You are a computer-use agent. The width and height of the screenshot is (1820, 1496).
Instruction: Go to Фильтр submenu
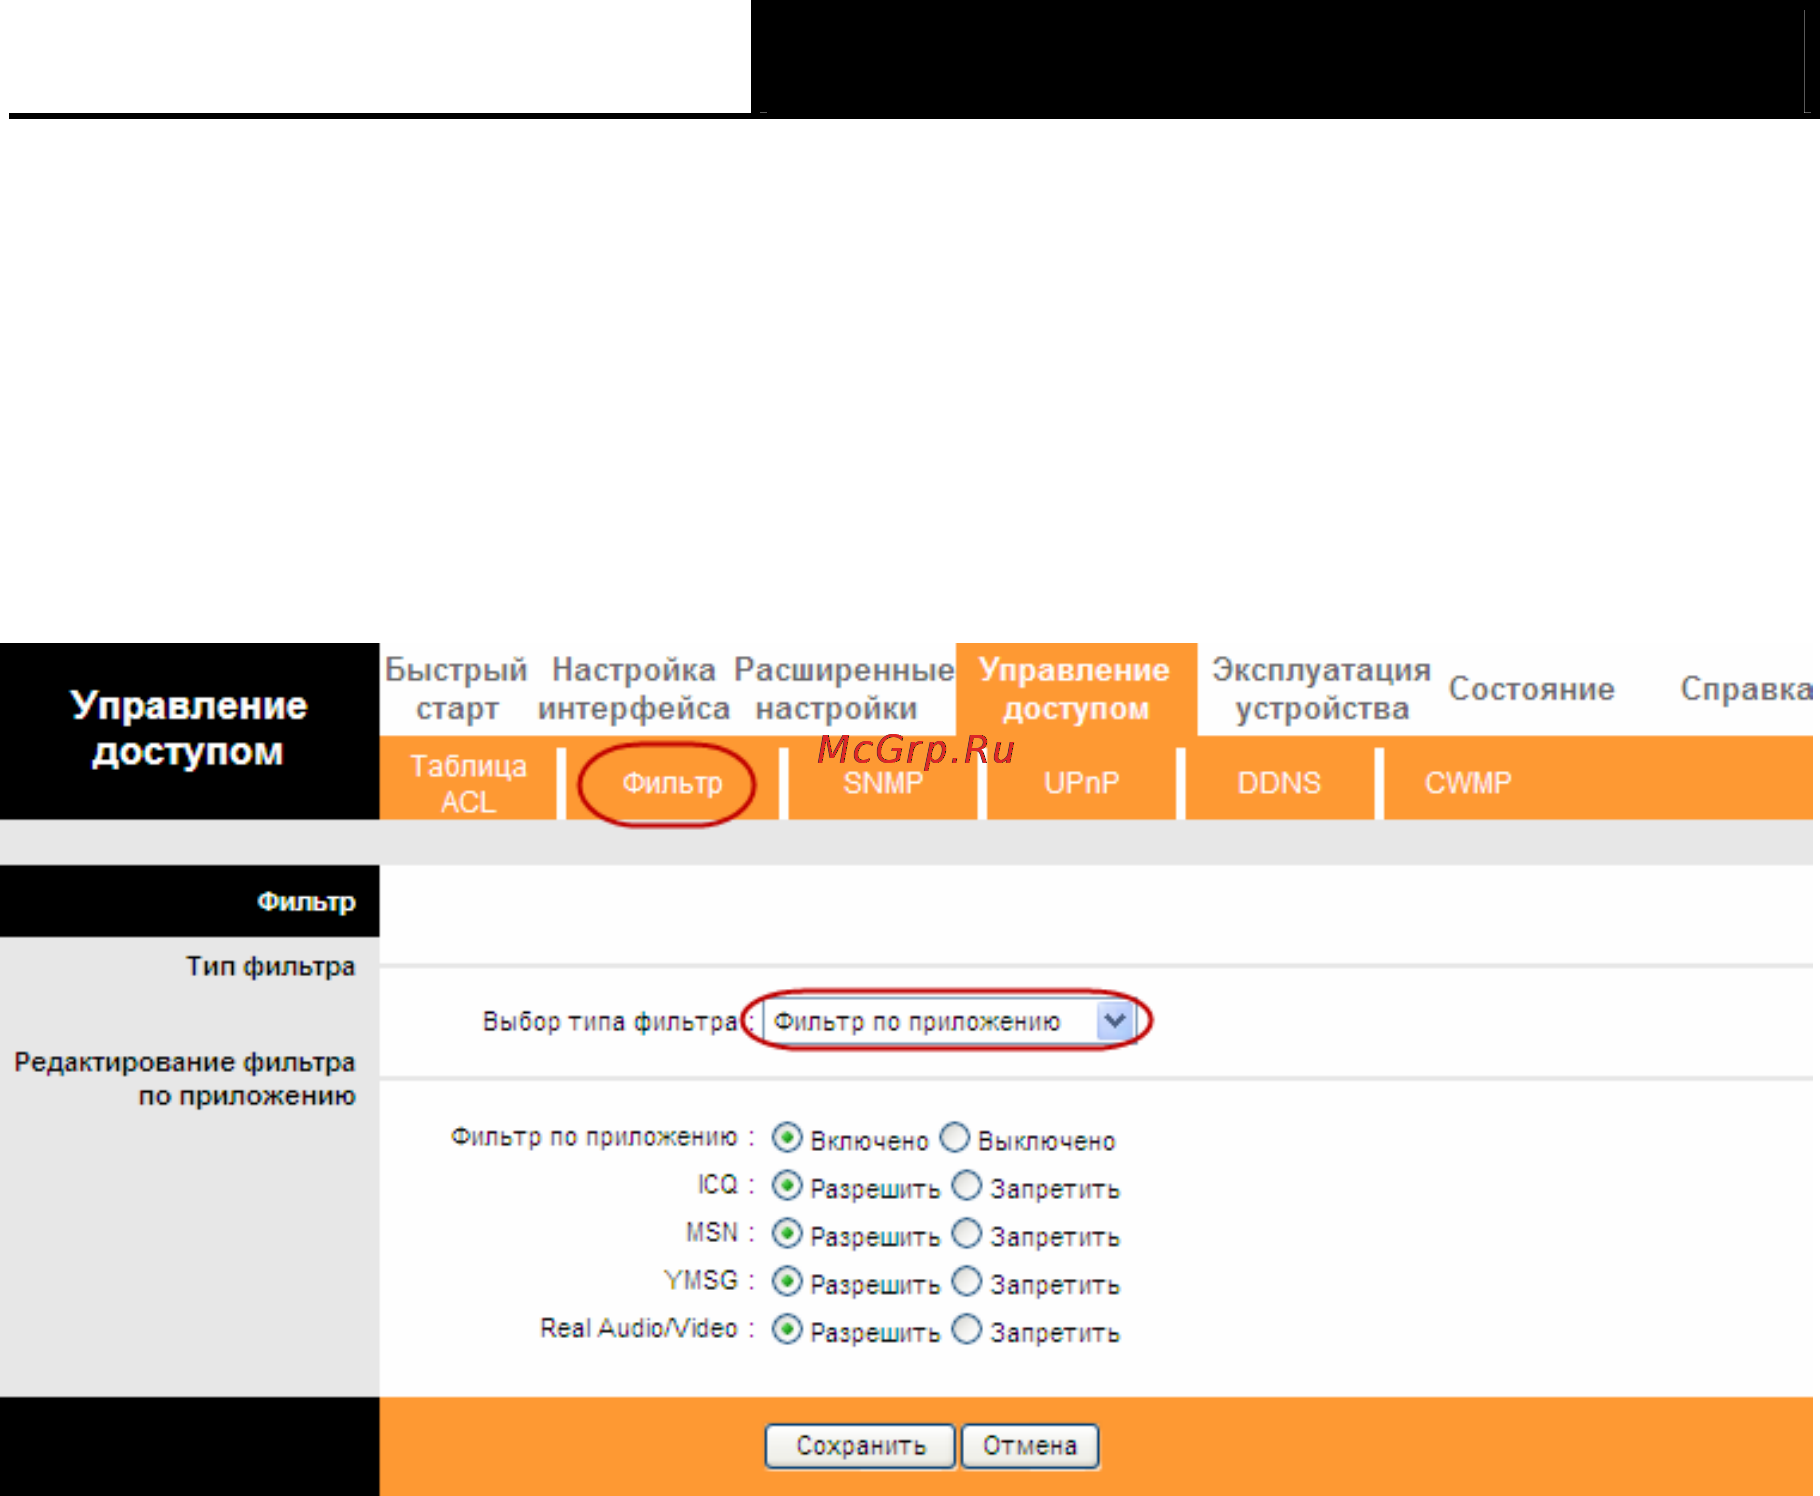coord(672,783)
